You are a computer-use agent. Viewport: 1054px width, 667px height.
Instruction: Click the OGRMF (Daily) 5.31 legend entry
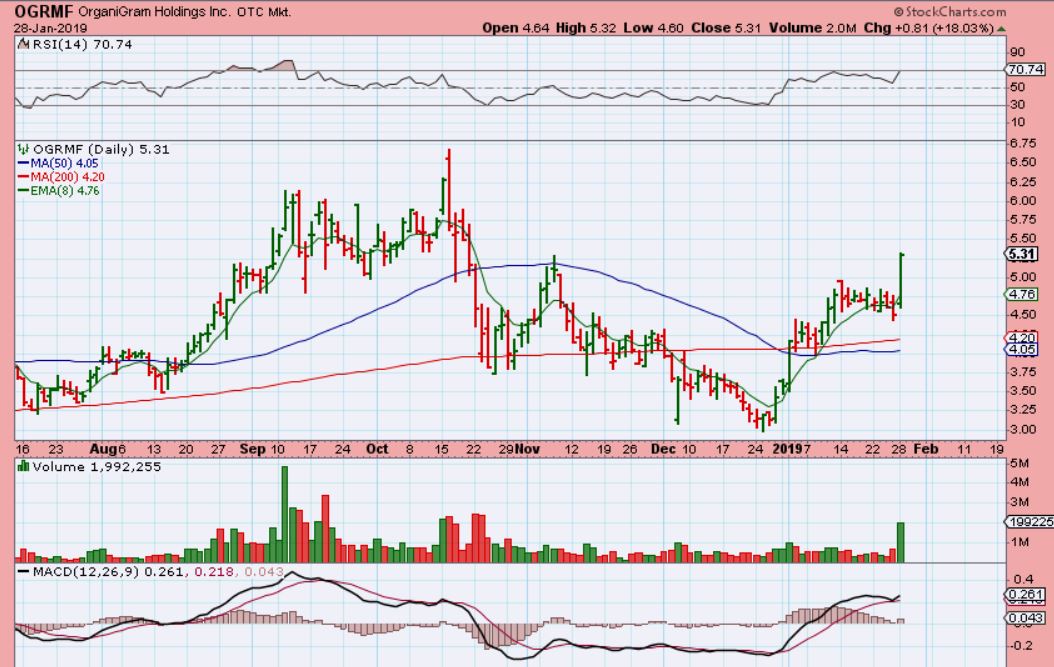101,149
